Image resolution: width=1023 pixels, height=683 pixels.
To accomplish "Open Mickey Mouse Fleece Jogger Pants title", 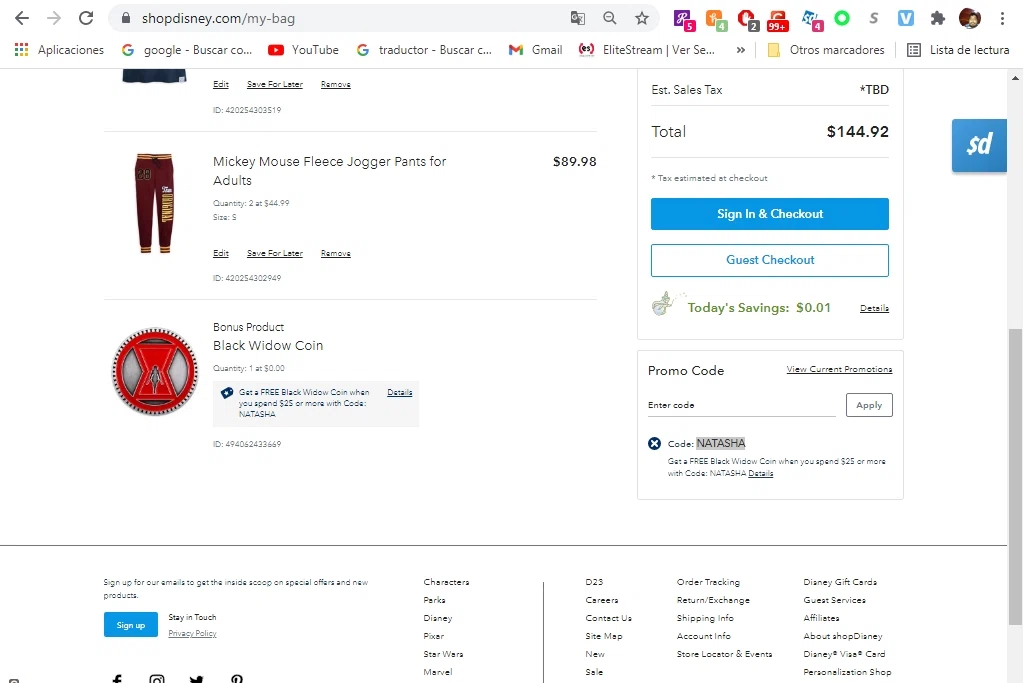I will tap(329, 171).
